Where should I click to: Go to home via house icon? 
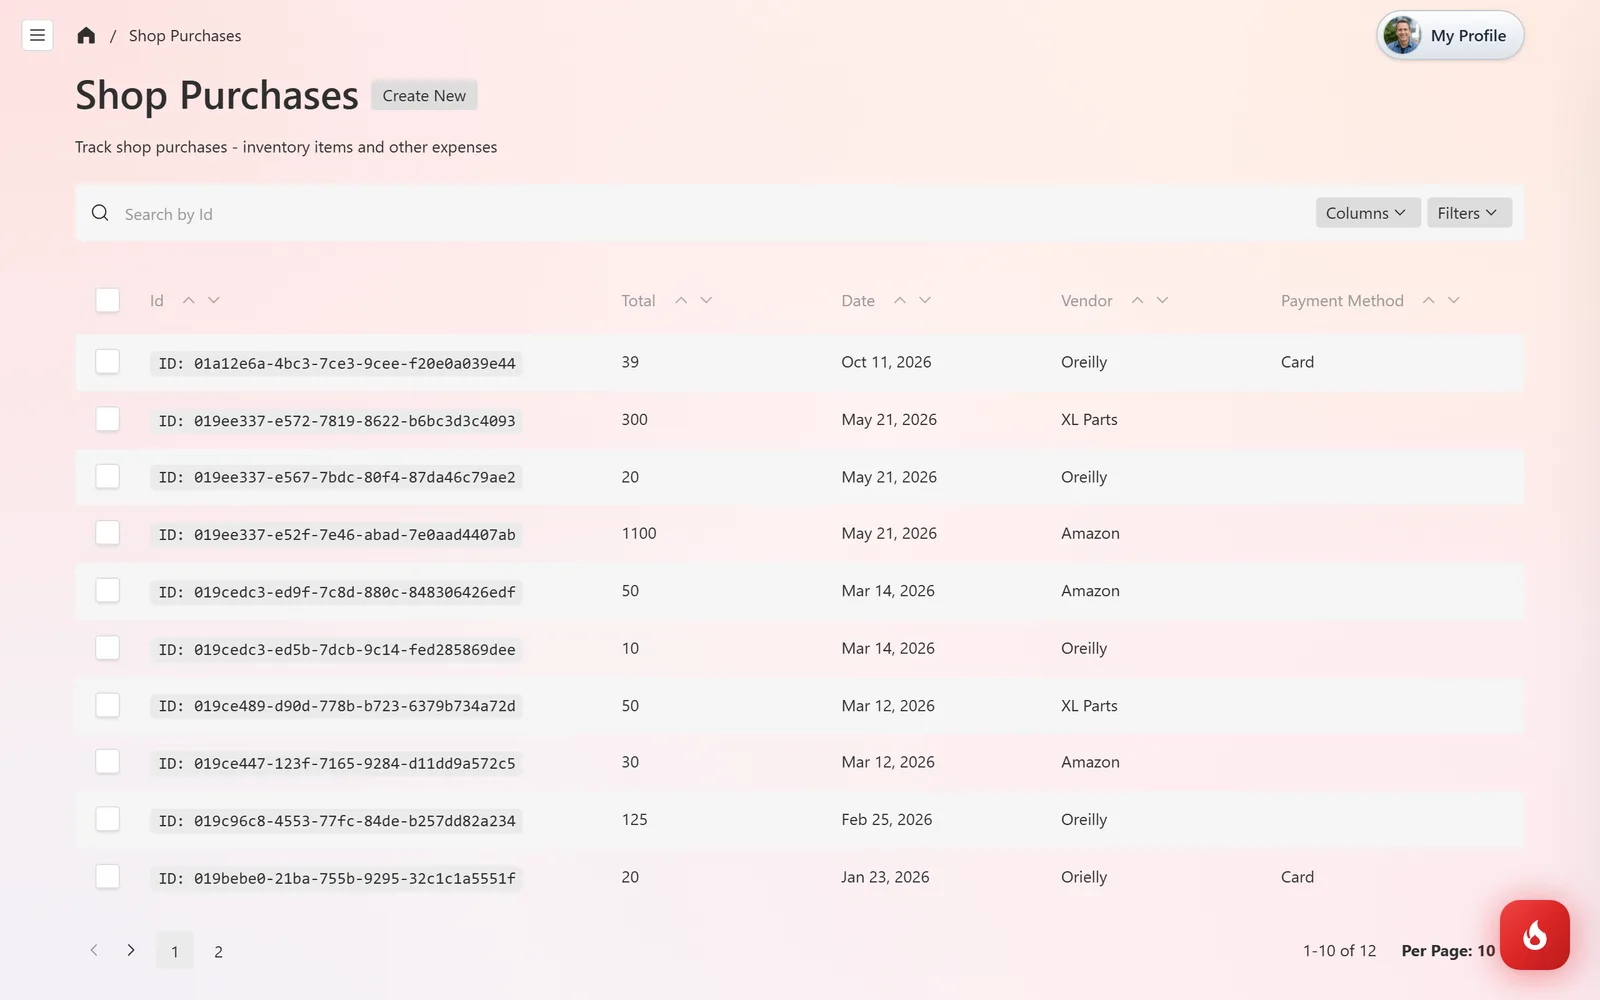[86, 36]
